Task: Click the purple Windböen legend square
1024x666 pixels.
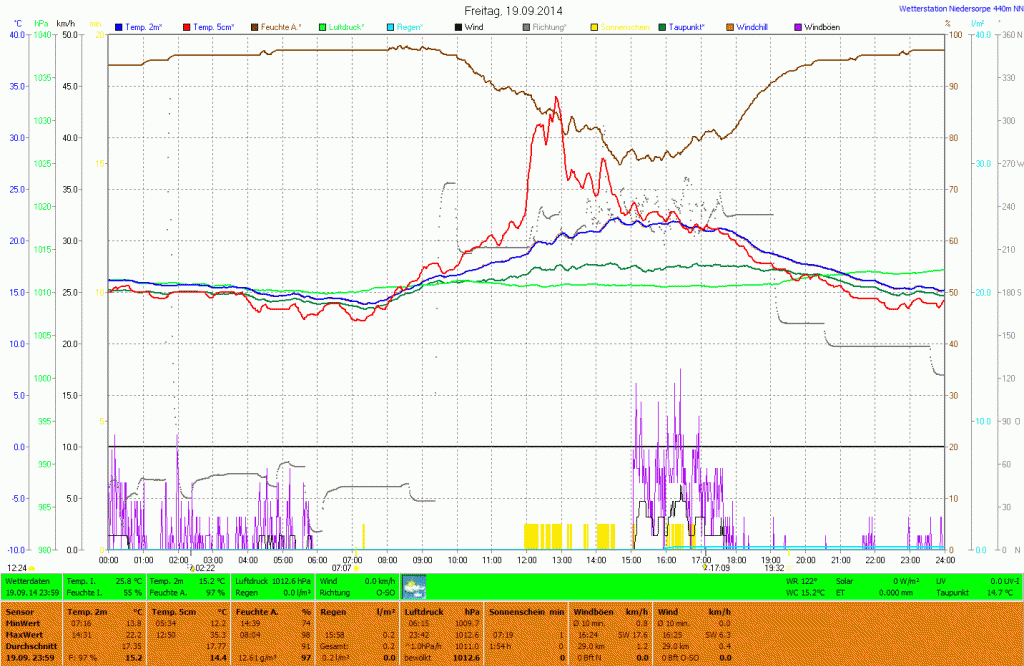Action: pyautogui.click(x=798, y=27)
